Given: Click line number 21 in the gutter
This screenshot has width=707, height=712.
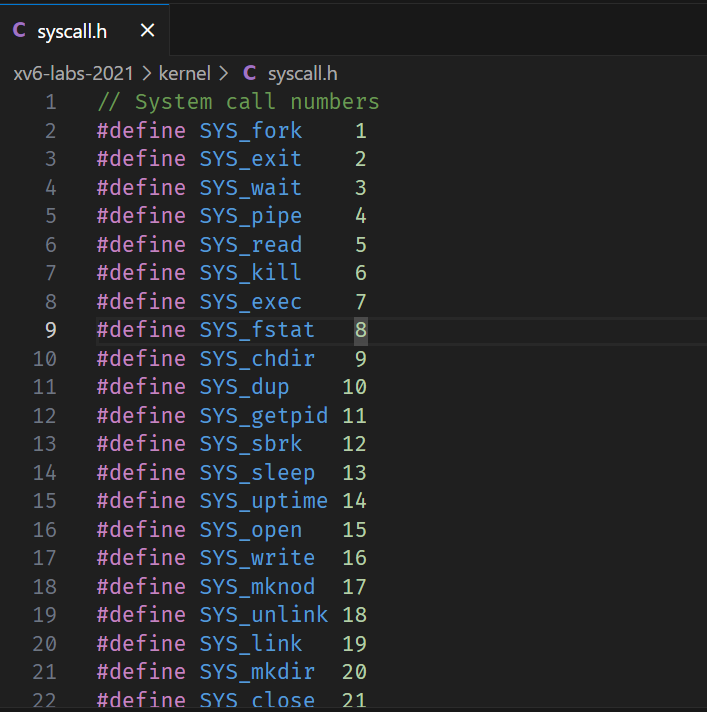Looking at the screenshot, I should pyautogui.click(x=44, y=672).
